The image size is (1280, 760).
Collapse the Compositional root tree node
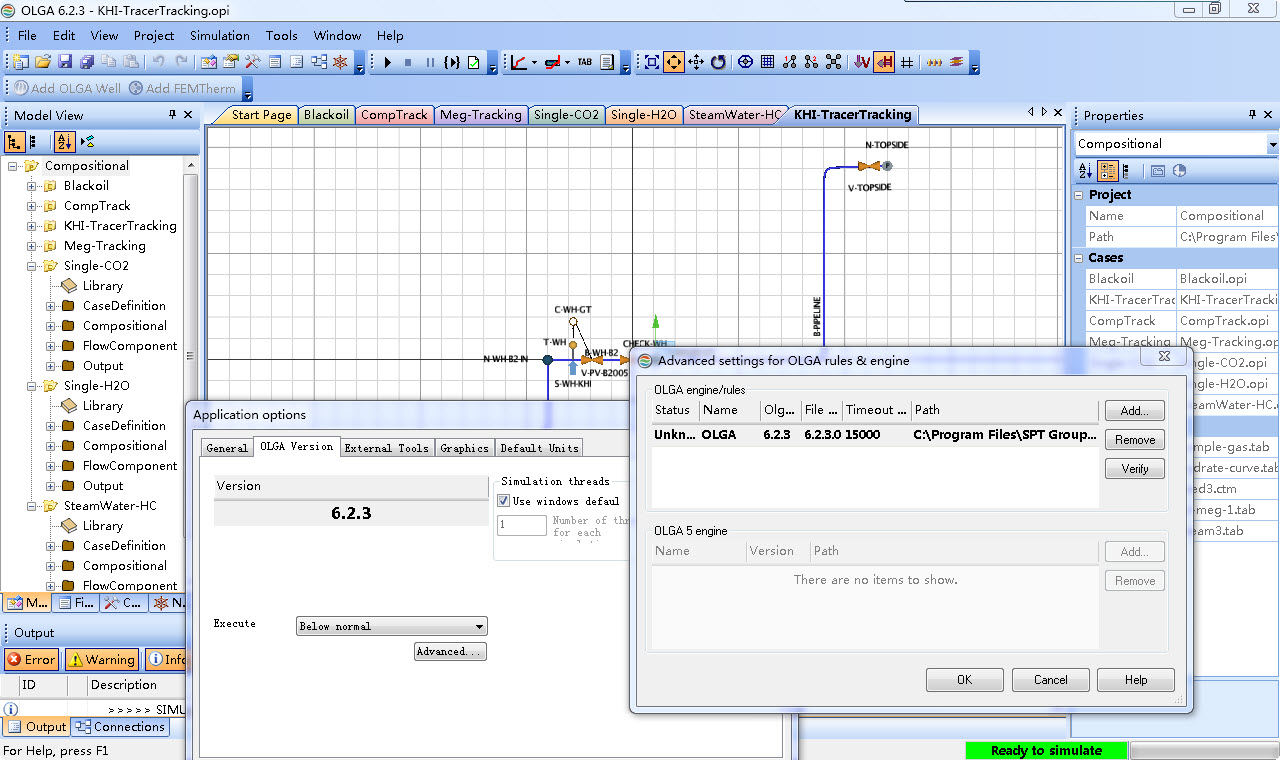coord(13,166)
